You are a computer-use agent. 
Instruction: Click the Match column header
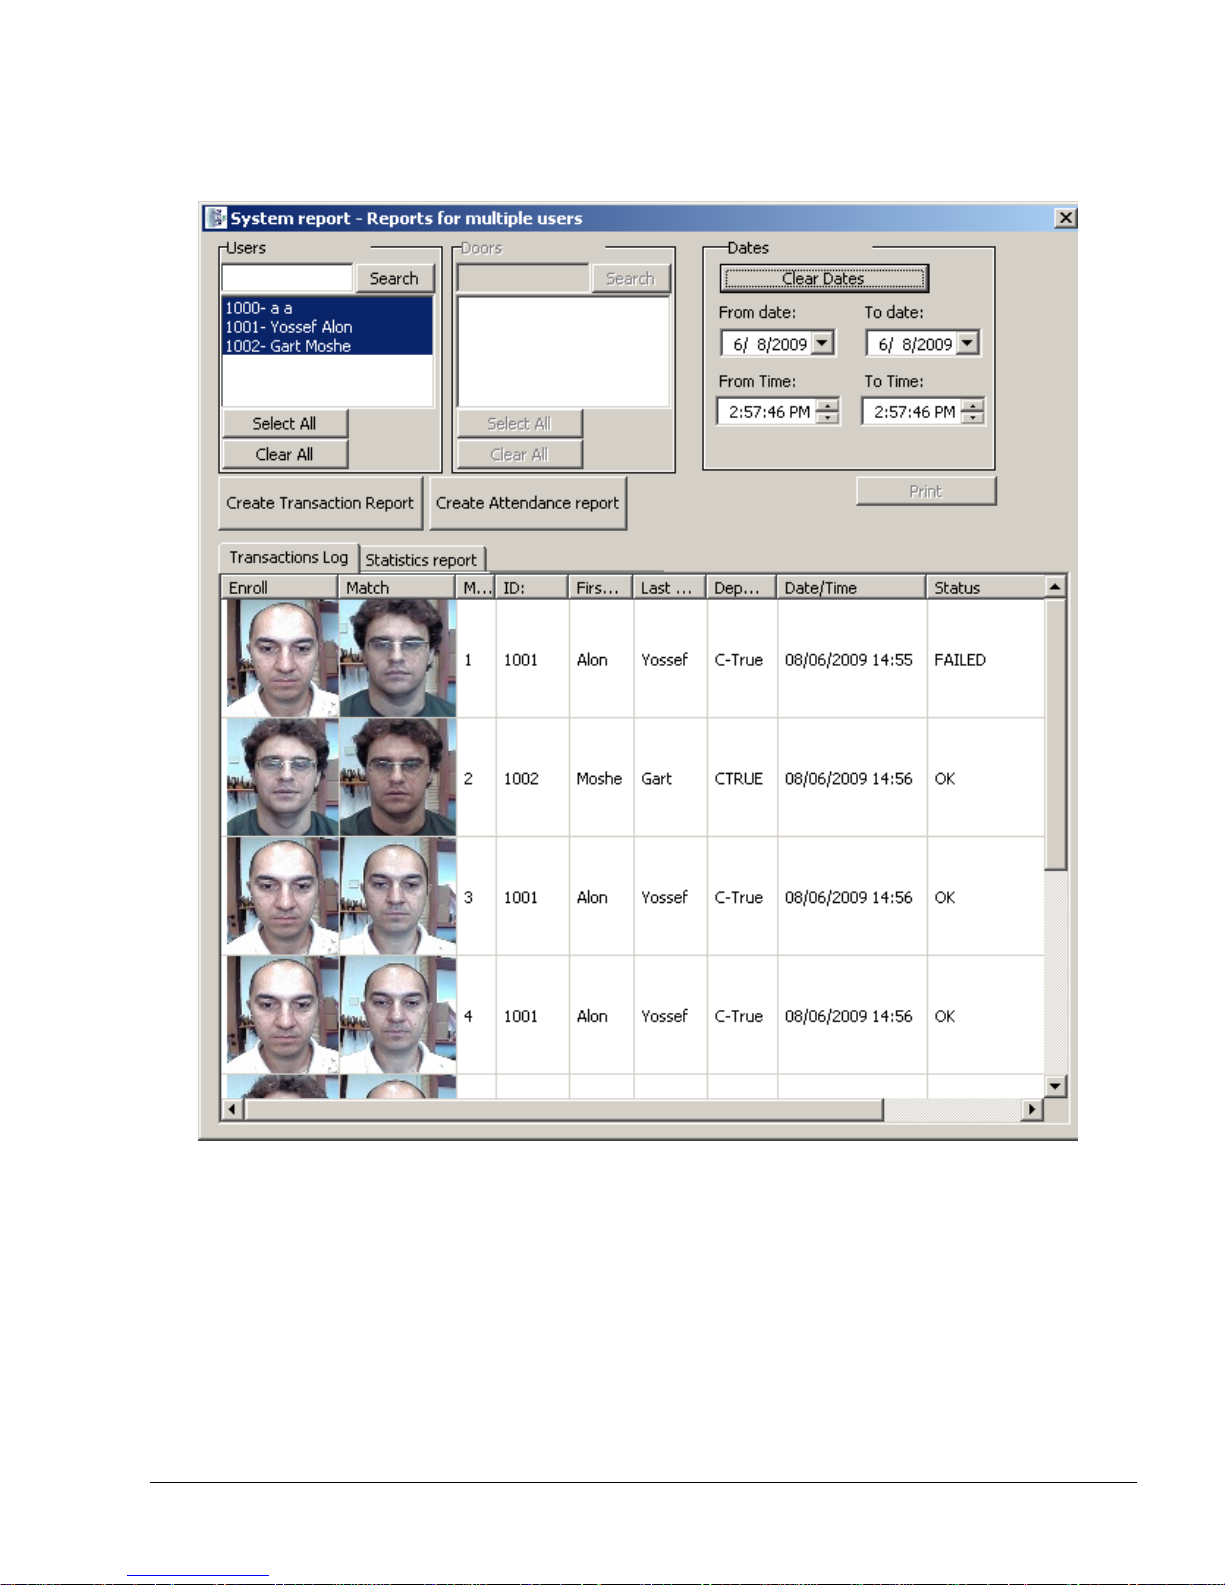[x=397, y=587]
